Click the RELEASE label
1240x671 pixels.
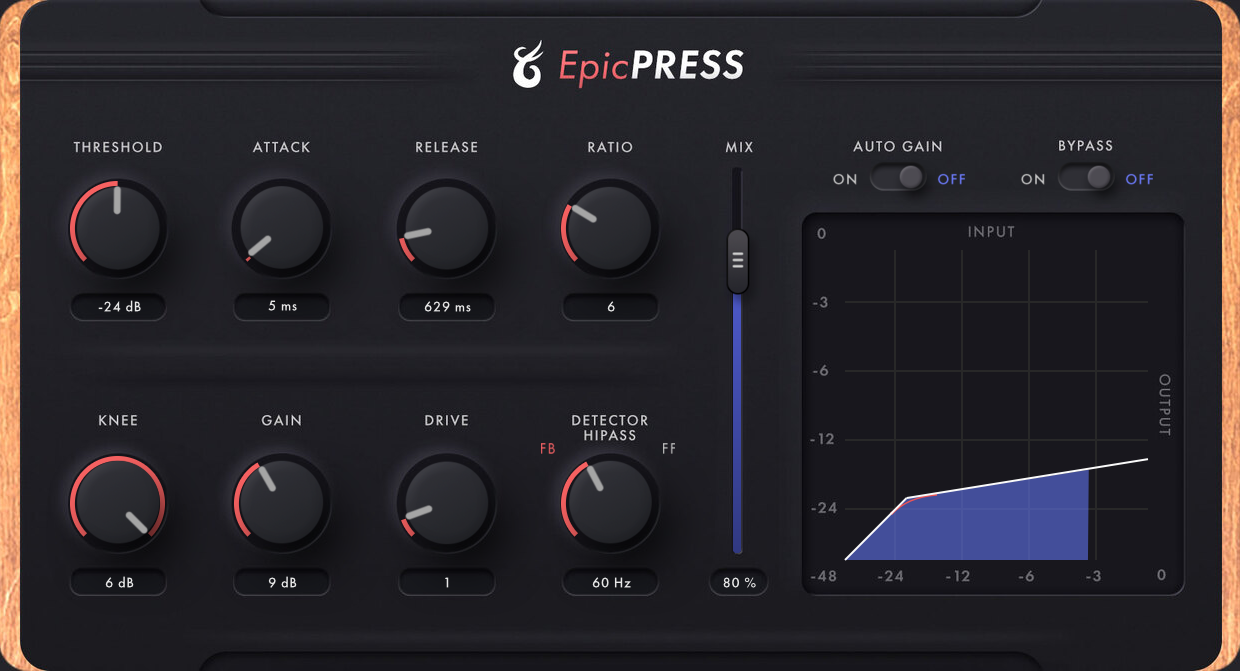click(447, 147)
